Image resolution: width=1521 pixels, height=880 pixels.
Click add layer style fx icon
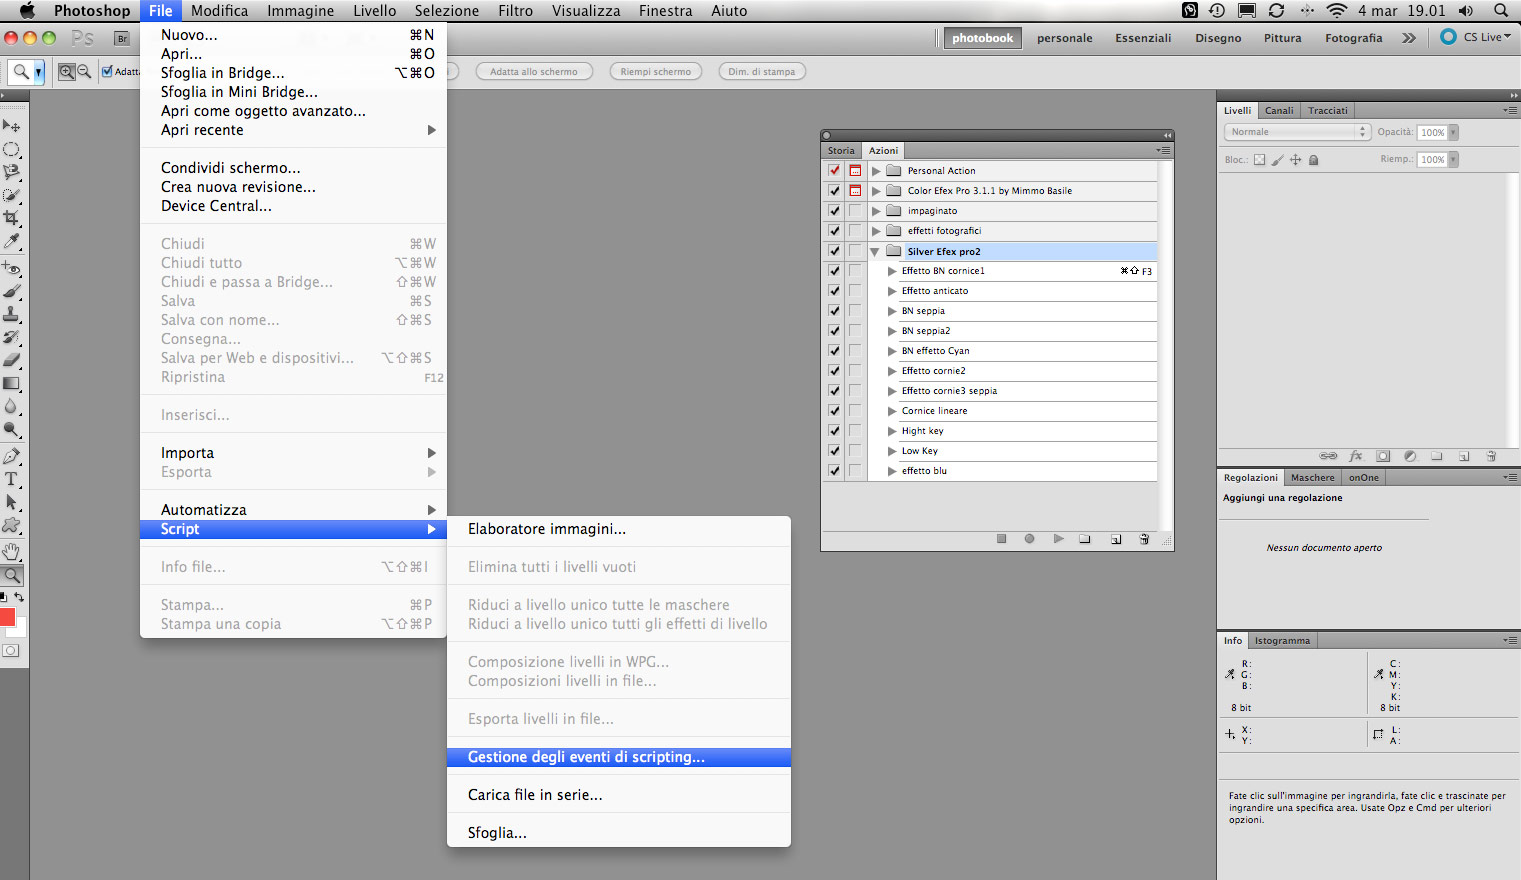[1356, 456]
